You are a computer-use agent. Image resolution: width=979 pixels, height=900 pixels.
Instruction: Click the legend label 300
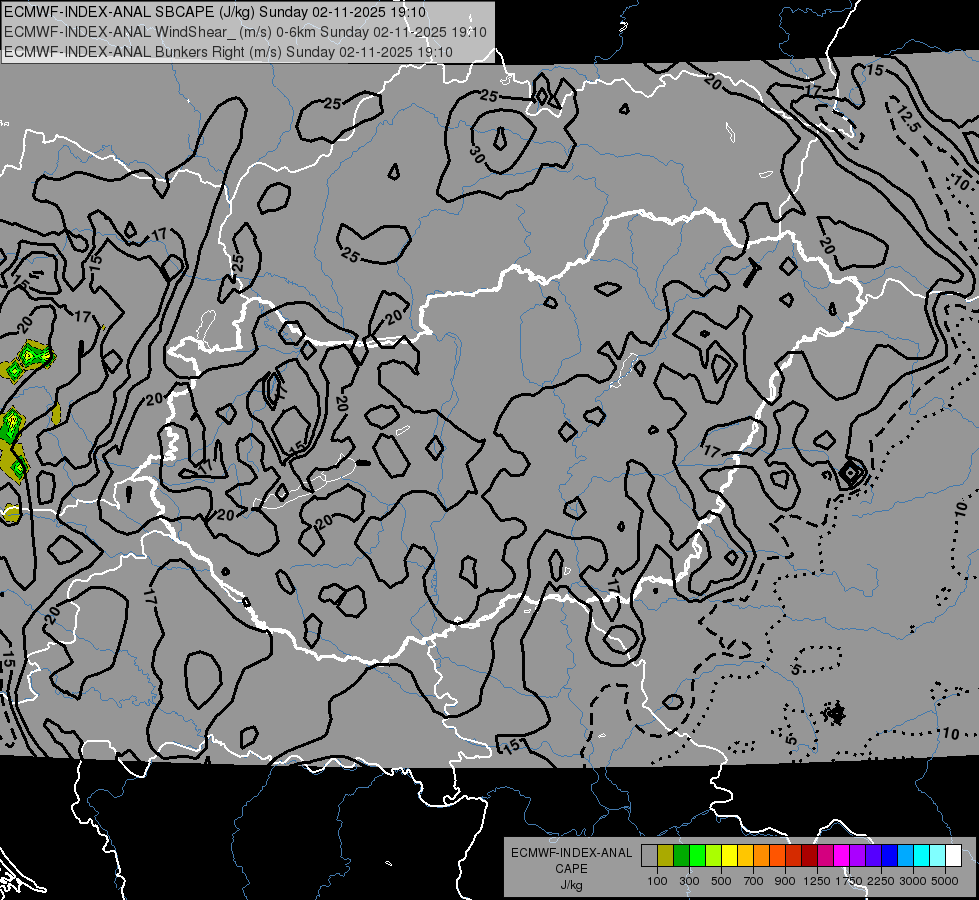[689, 881]
